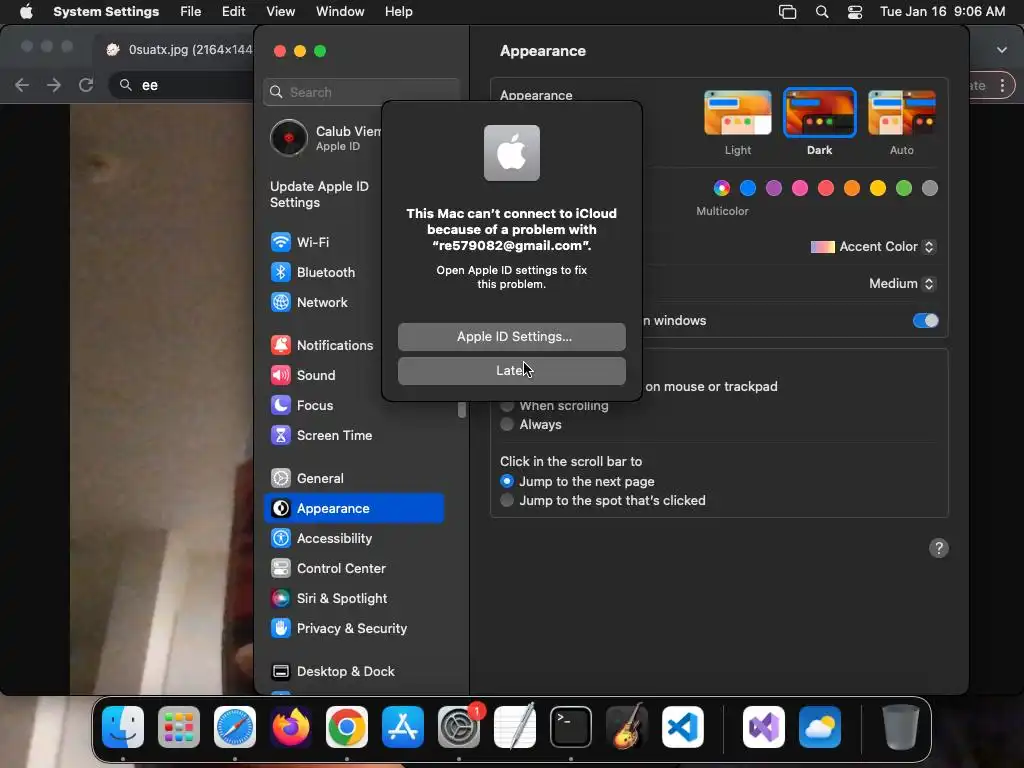Open the Medium sidebar icon size dropdown
This screenshot has height=768, width=1024.
coord(902,283)
